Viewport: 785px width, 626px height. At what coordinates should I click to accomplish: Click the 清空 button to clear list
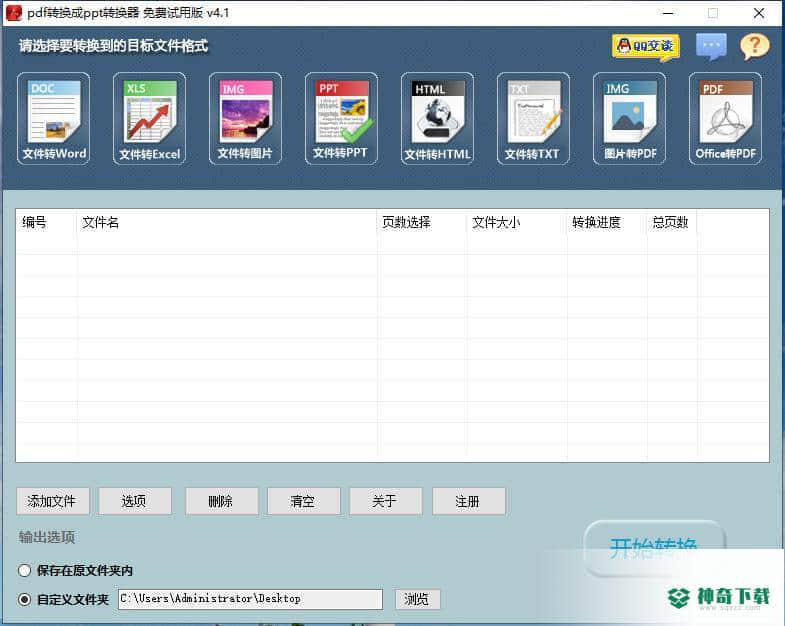coord(303,501)
